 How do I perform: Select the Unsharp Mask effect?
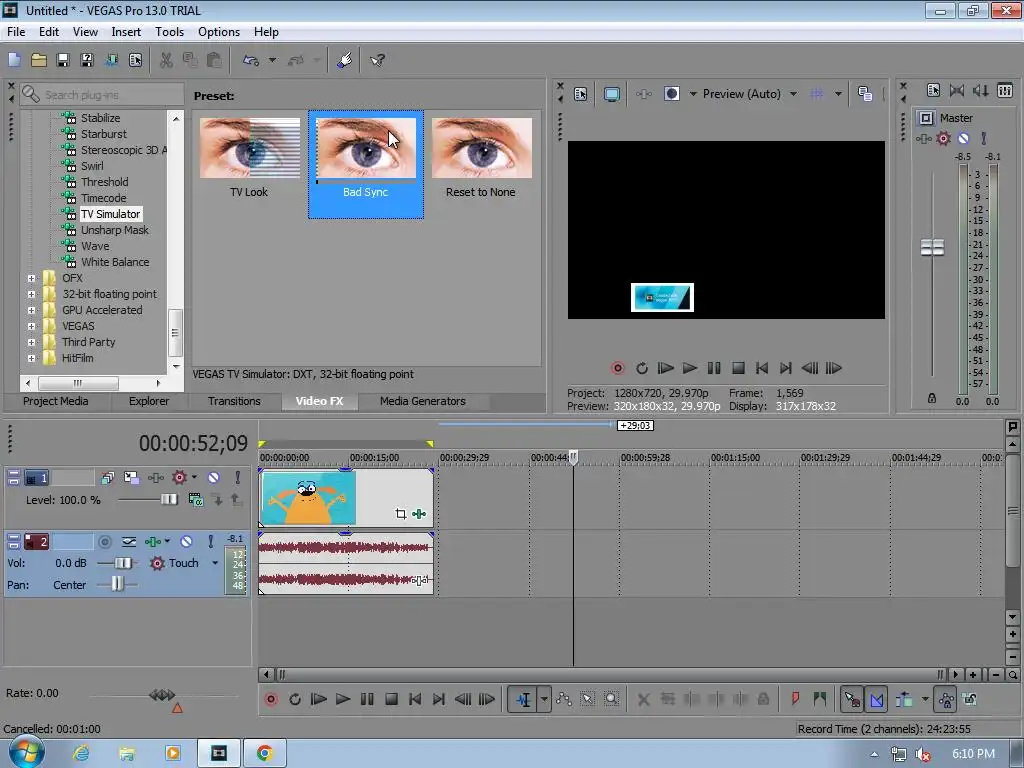pos(115,230)
